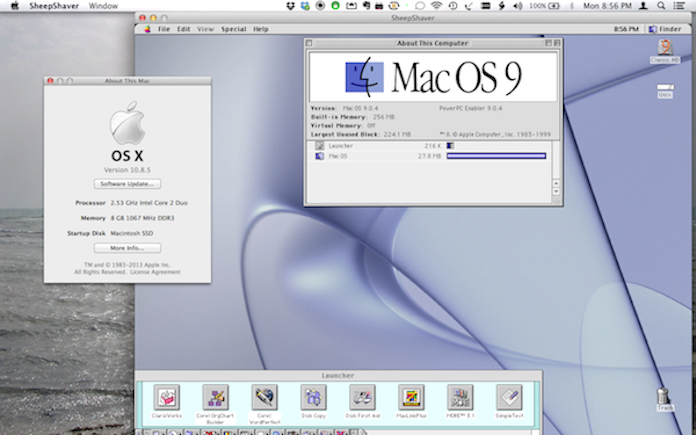This screenshot has width=696, height=435.
Task: Open the Mac OS 9 Apple menu
Action: (x=145, y=29)
